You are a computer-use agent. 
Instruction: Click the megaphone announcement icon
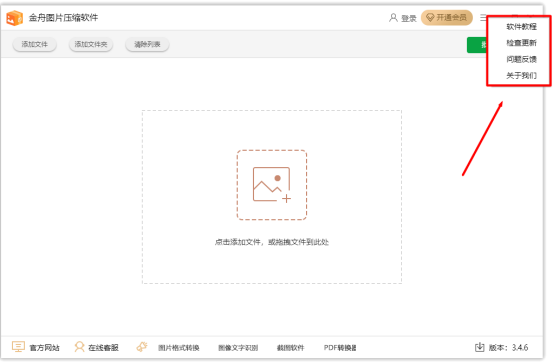[x=142, y=347]
